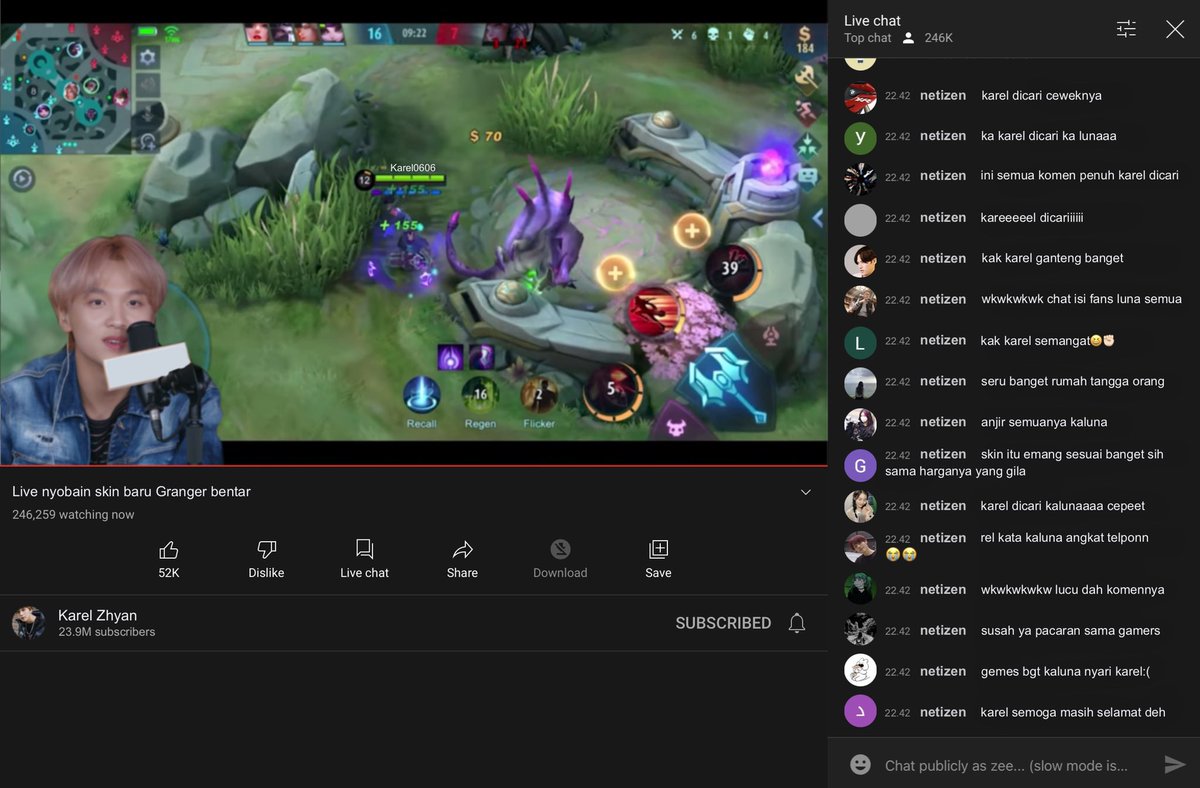Image resolution: width=1200 pixels, height=788 pixels.
Task: Select message 'gemes bgt kaluna nyari karel:('
Action: click(1065, 671)
